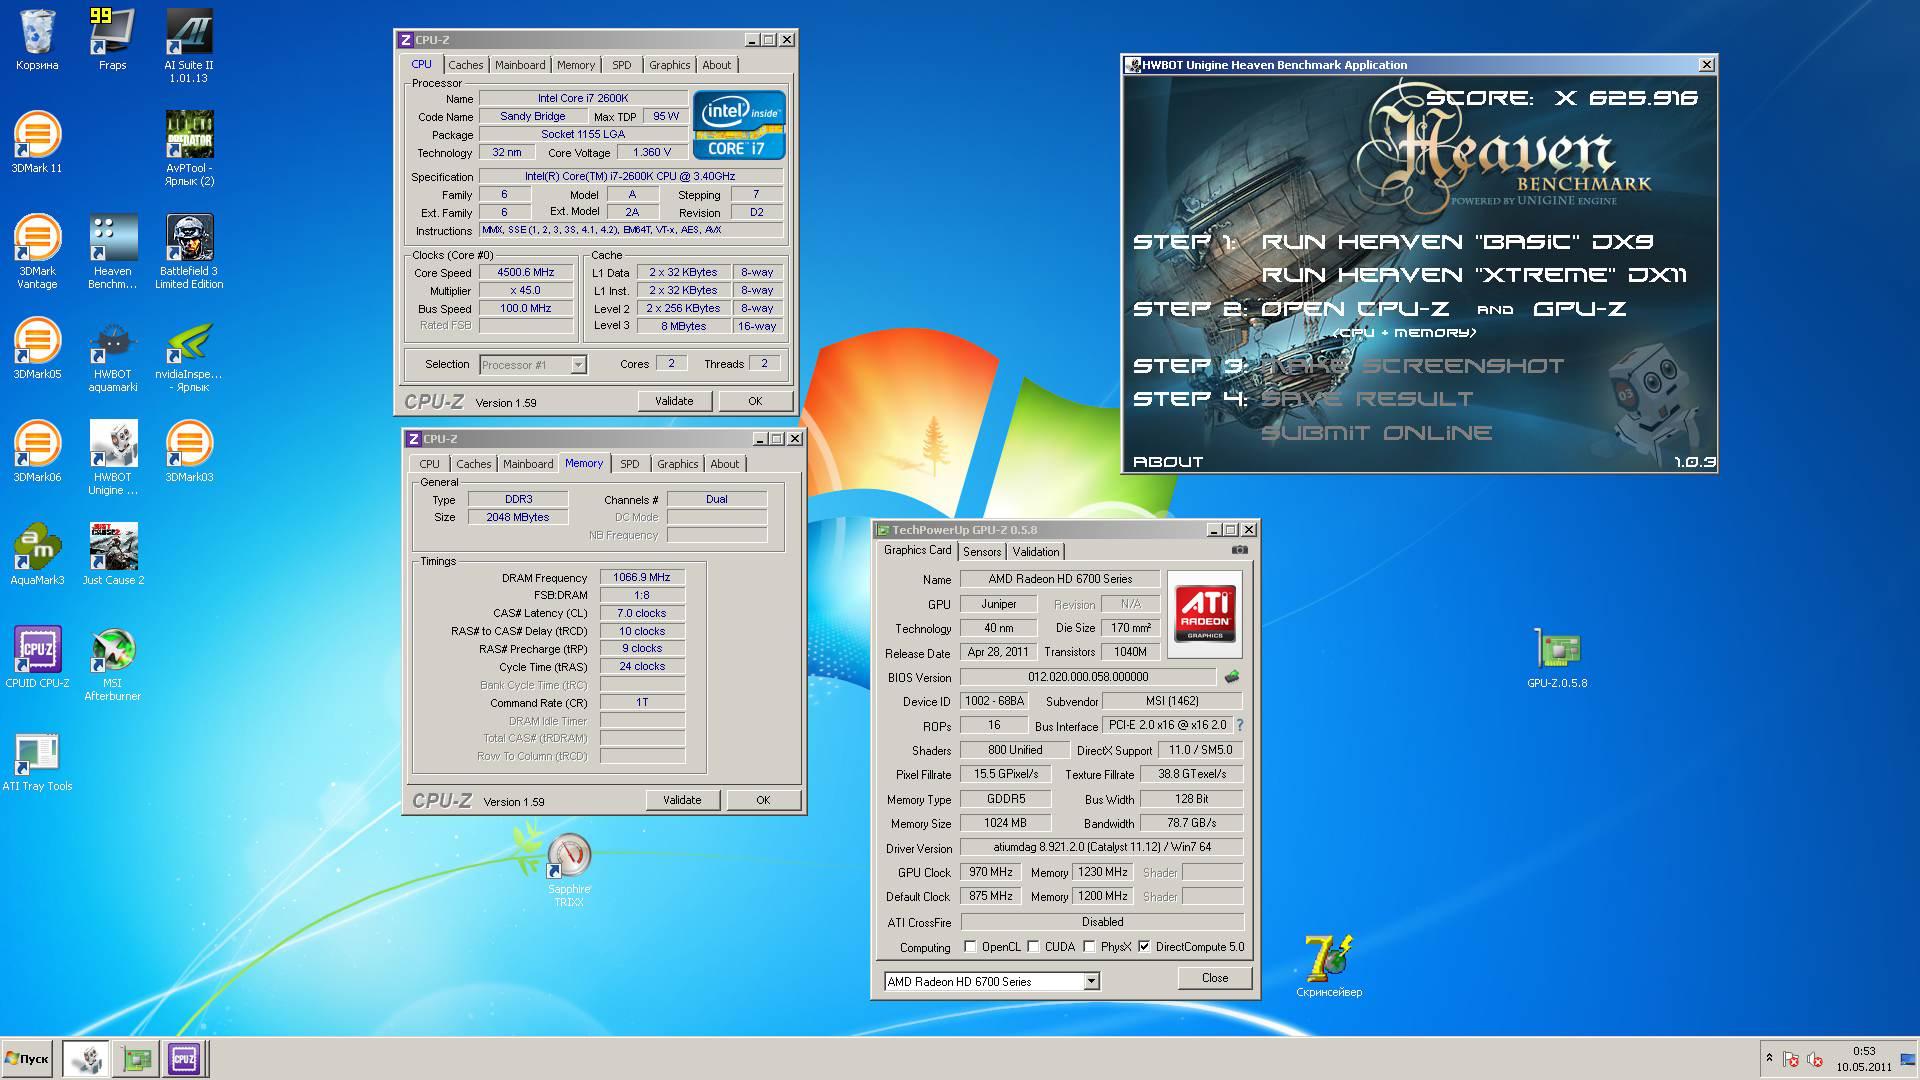Switch to Sensors tab in GPU-Z
1920x1080 pixels.
[x=982, y=552]
